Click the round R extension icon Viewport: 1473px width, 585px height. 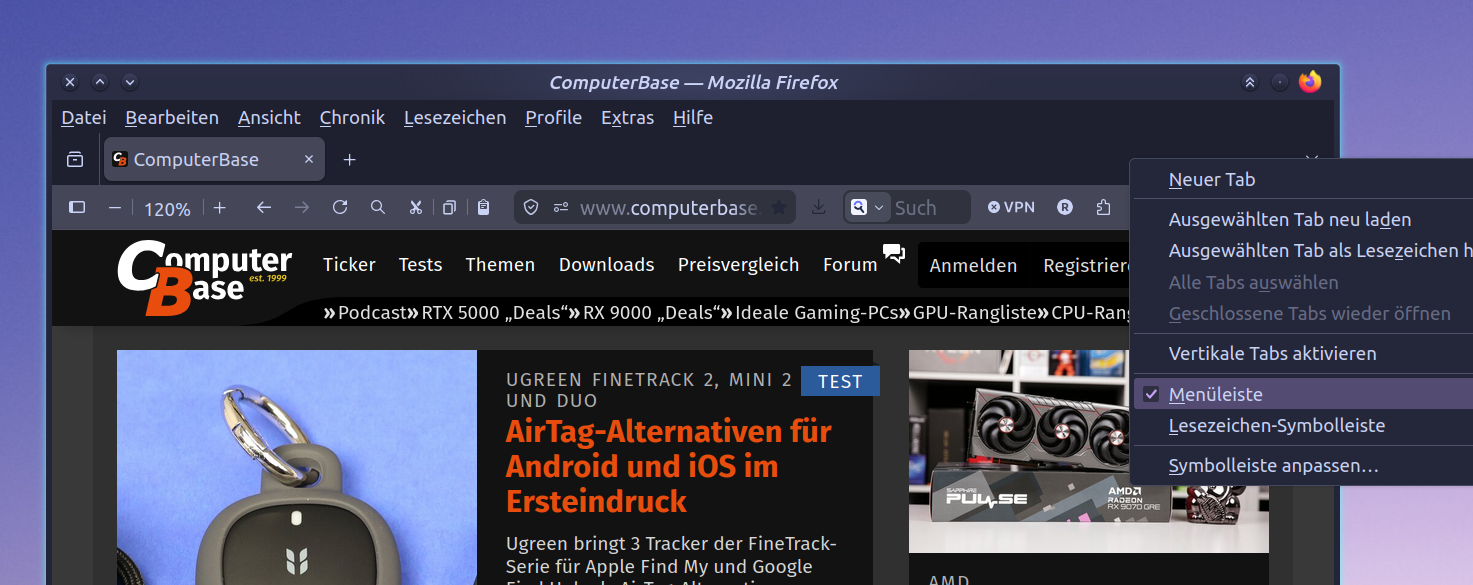[1065, 208]
